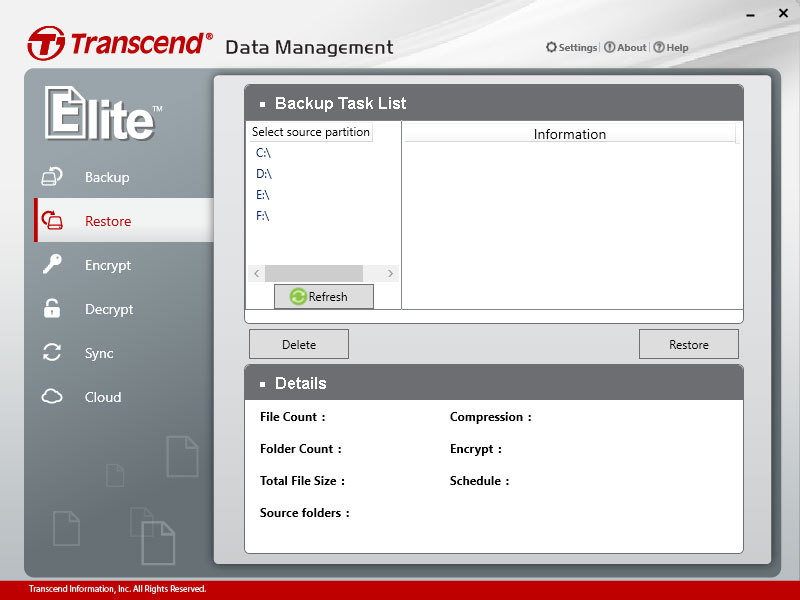This screenshot has width=800, height=600.
Task: Open Settings gear icon
Action: (x=551, y=47)
